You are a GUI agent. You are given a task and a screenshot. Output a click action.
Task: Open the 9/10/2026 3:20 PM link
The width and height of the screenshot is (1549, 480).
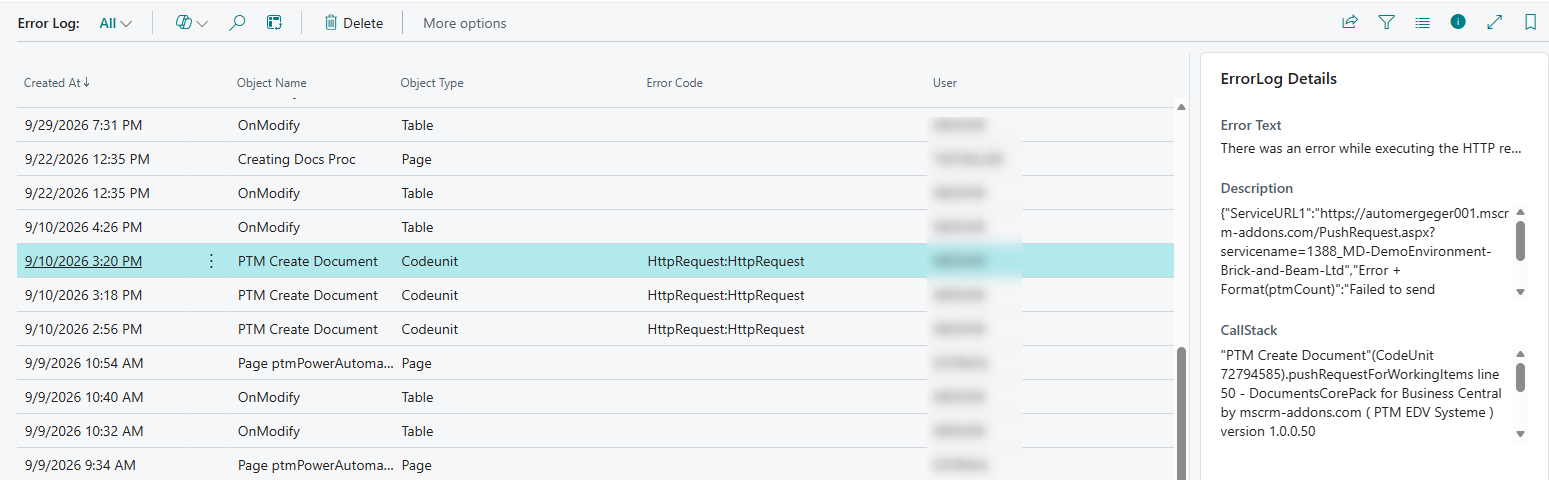(x=83, y=261)
